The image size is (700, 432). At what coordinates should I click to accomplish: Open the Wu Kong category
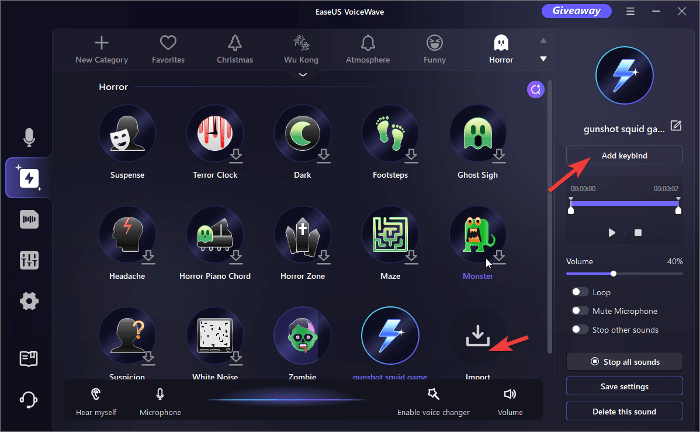click(301, 49)
